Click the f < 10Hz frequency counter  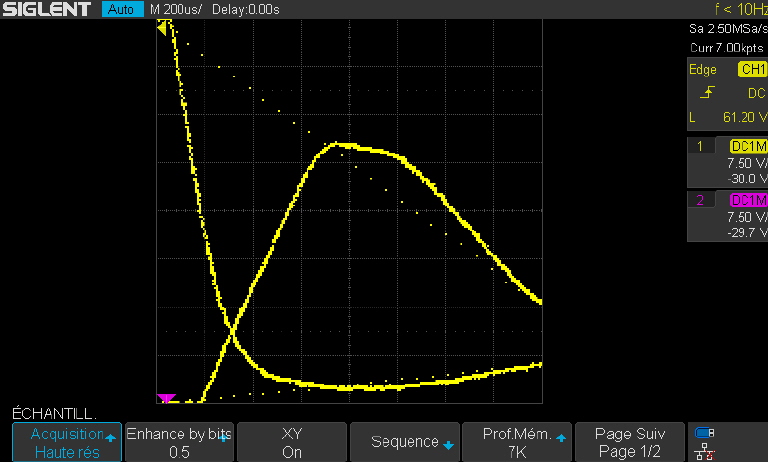[x=741, y=9]
